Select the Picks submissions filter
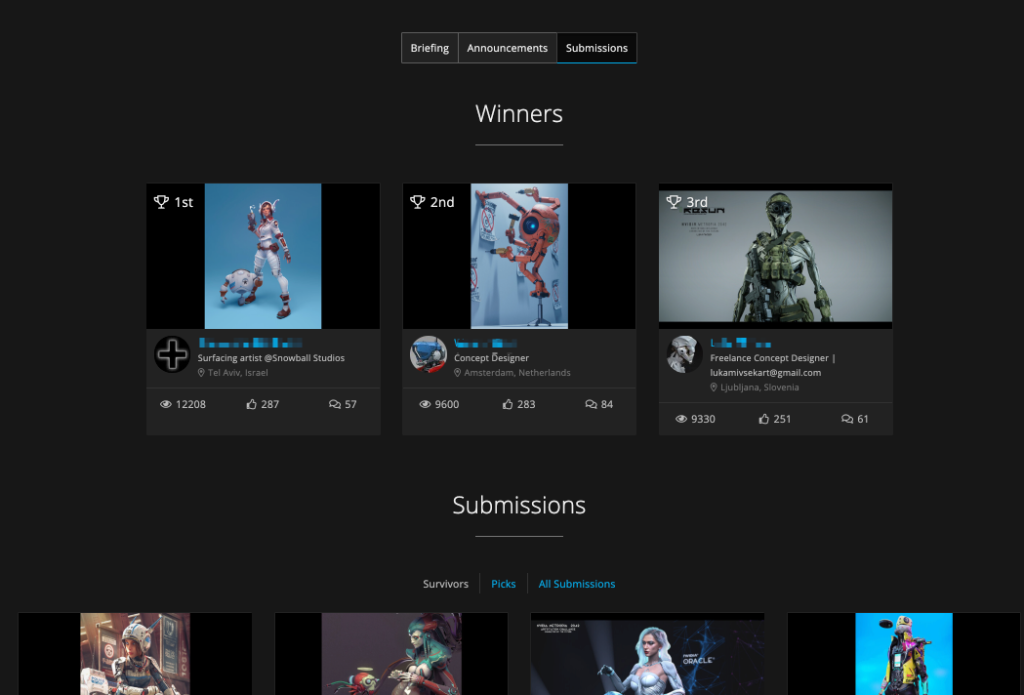 (x=503, y=584)
